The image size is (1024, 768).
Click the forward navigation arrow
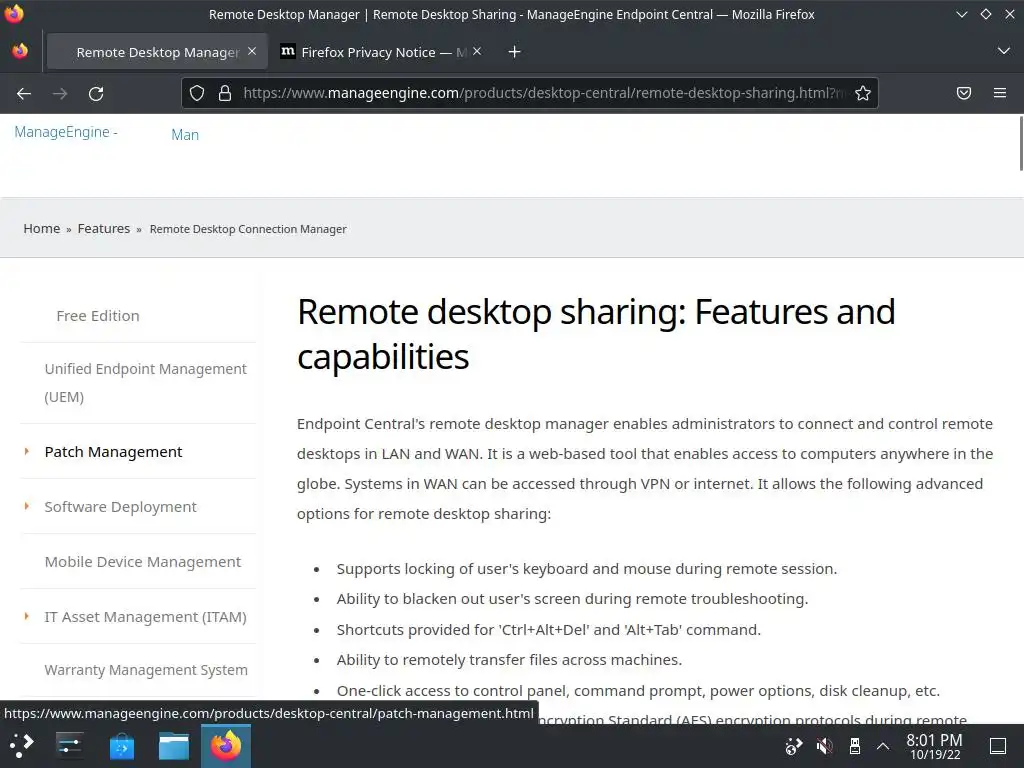coord(60,93)
